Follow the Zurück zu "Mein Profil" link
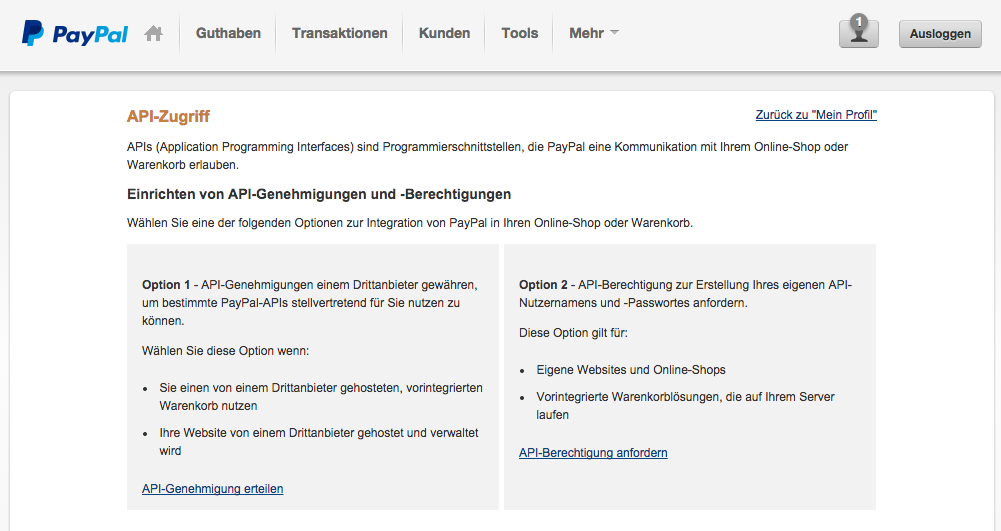This screenshot has height=531, width=1001. (816, 115)
